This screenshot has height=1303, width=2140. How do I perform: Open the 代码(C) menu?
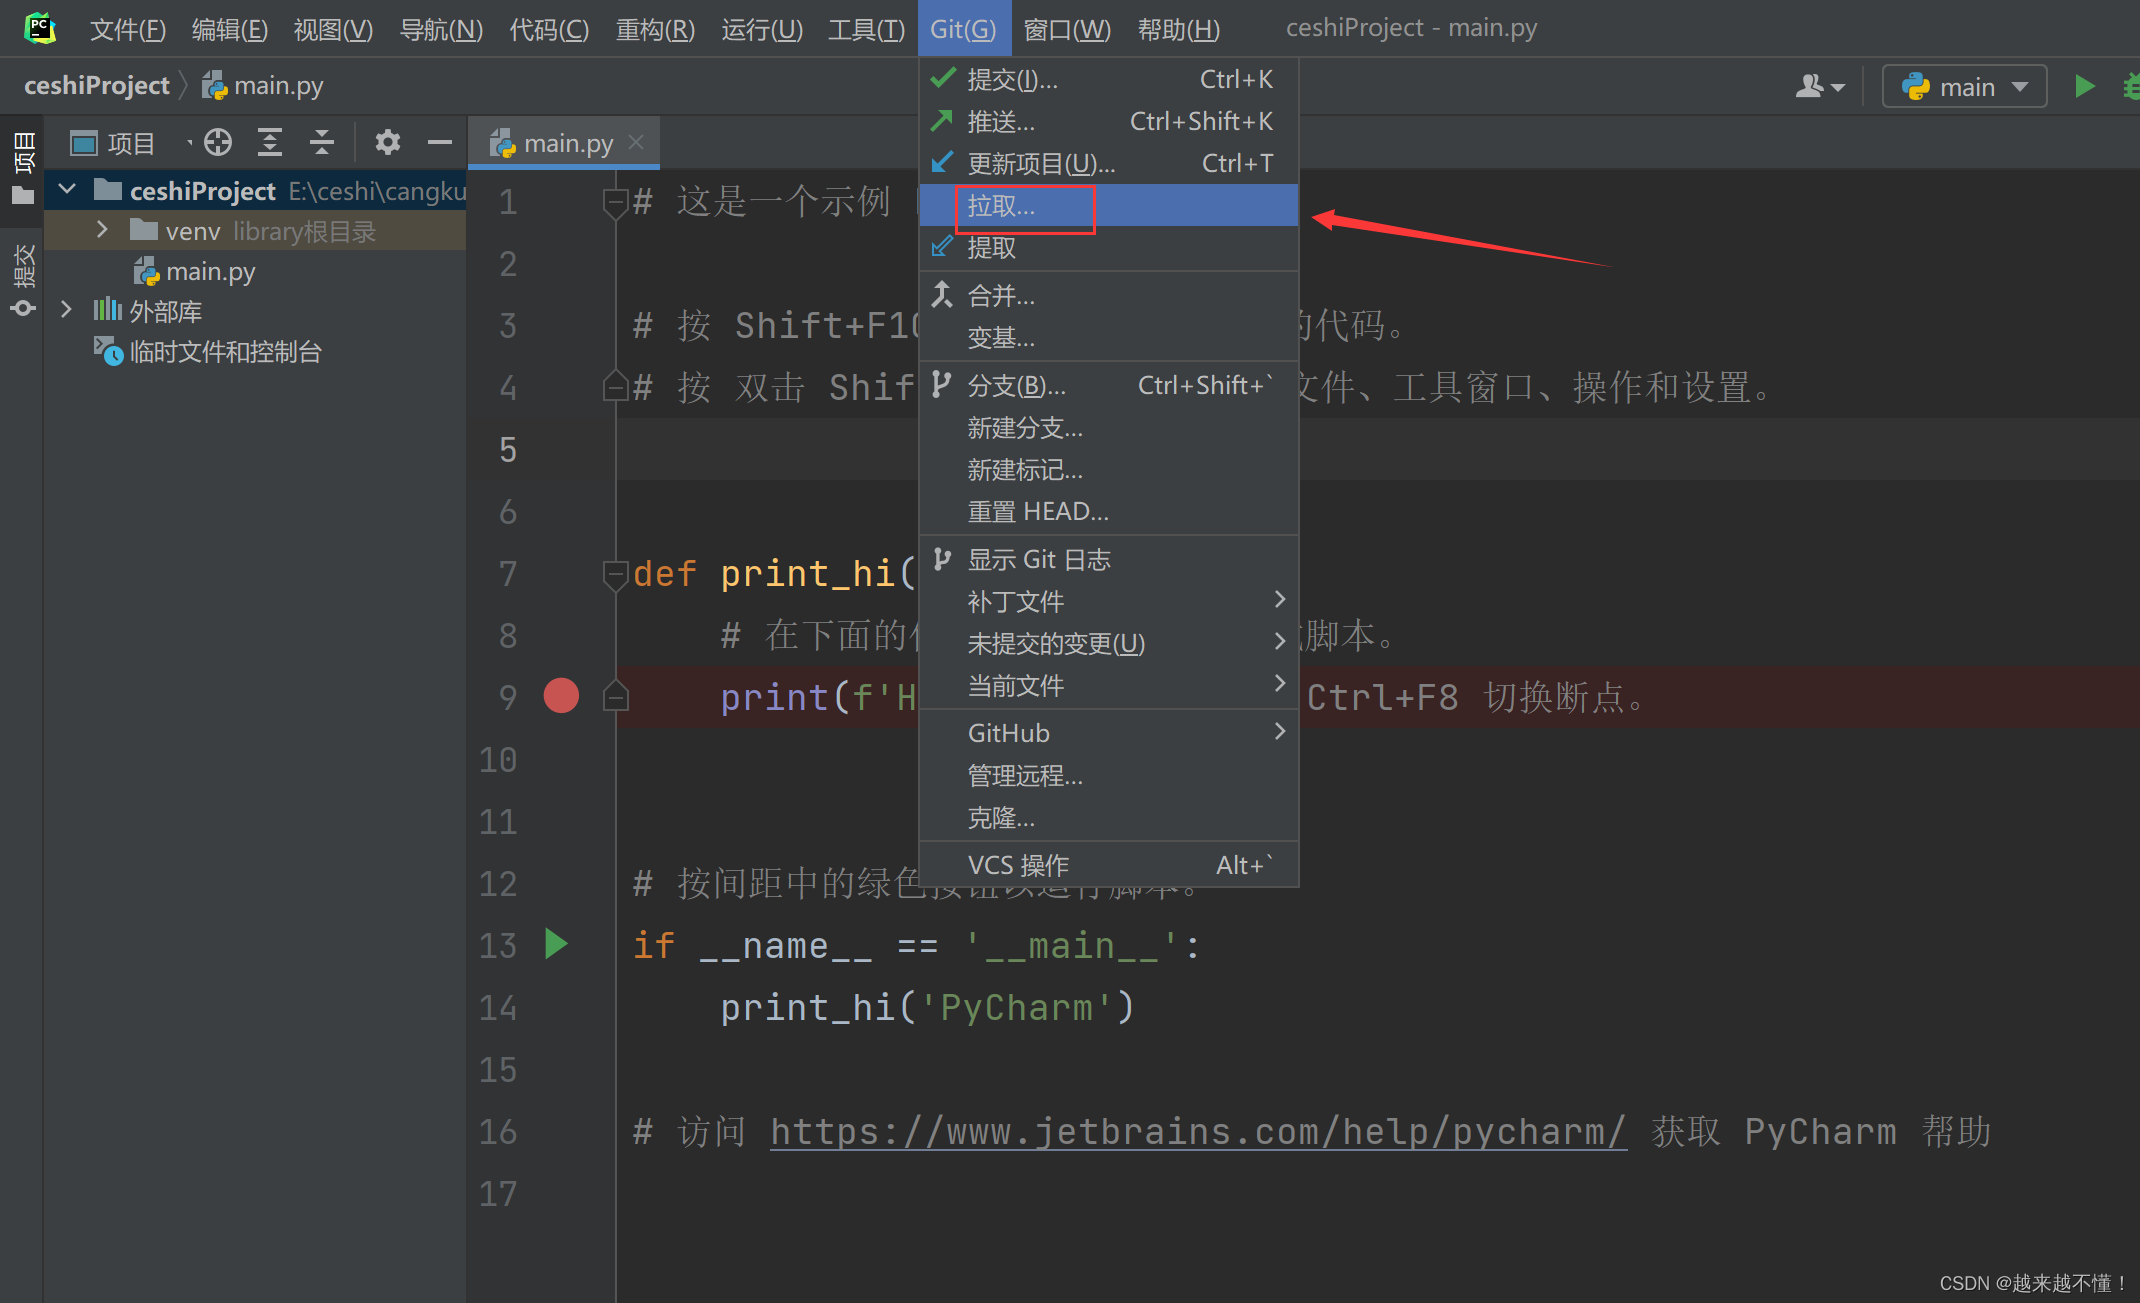click(x=549, y=29)
